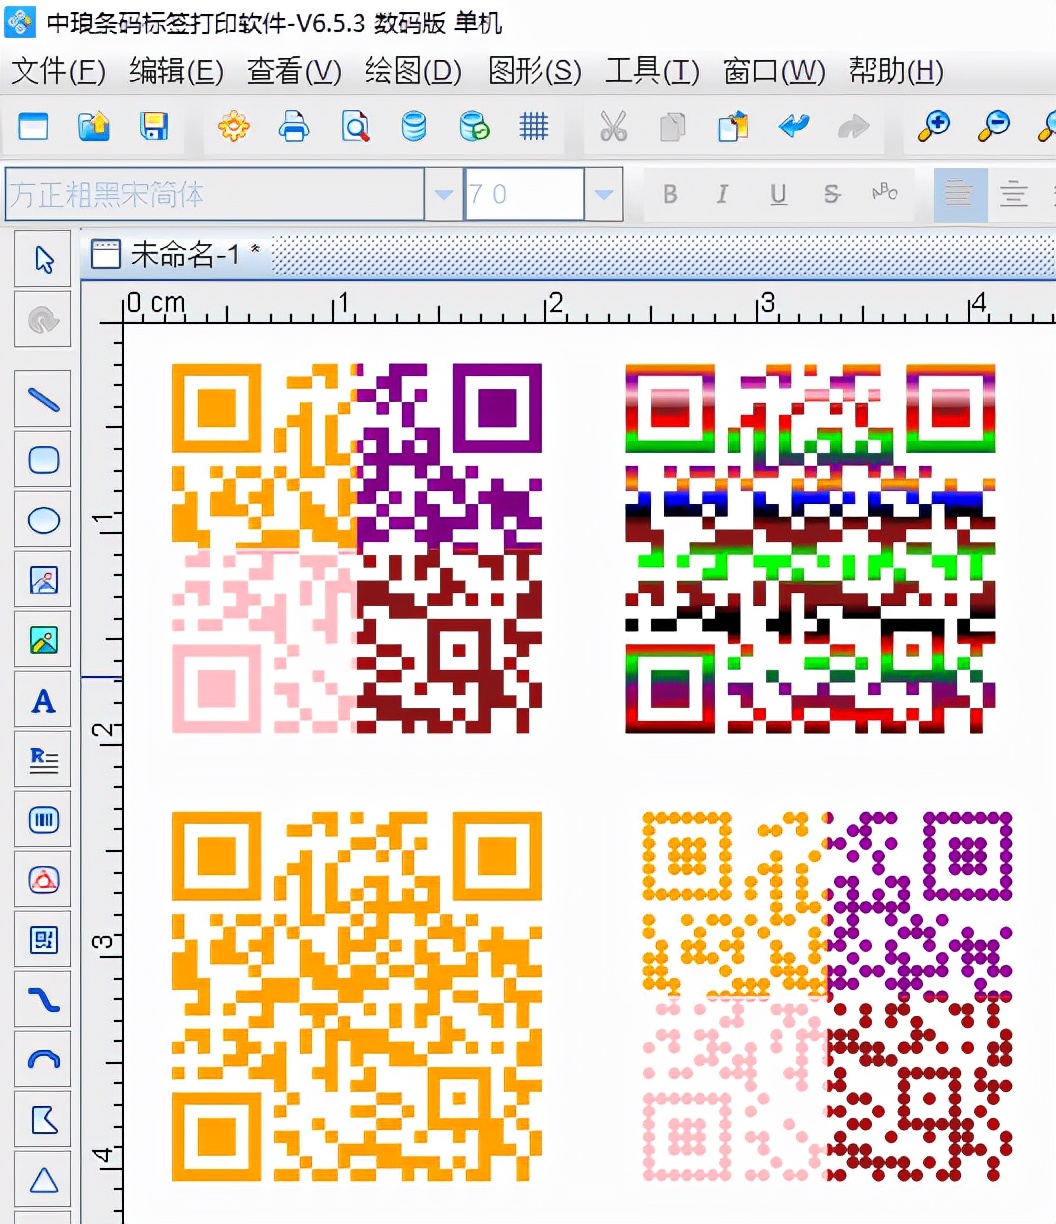Select the rainbow gradient QR code
Screen dimensions: 1056x1224
point(810,548)
